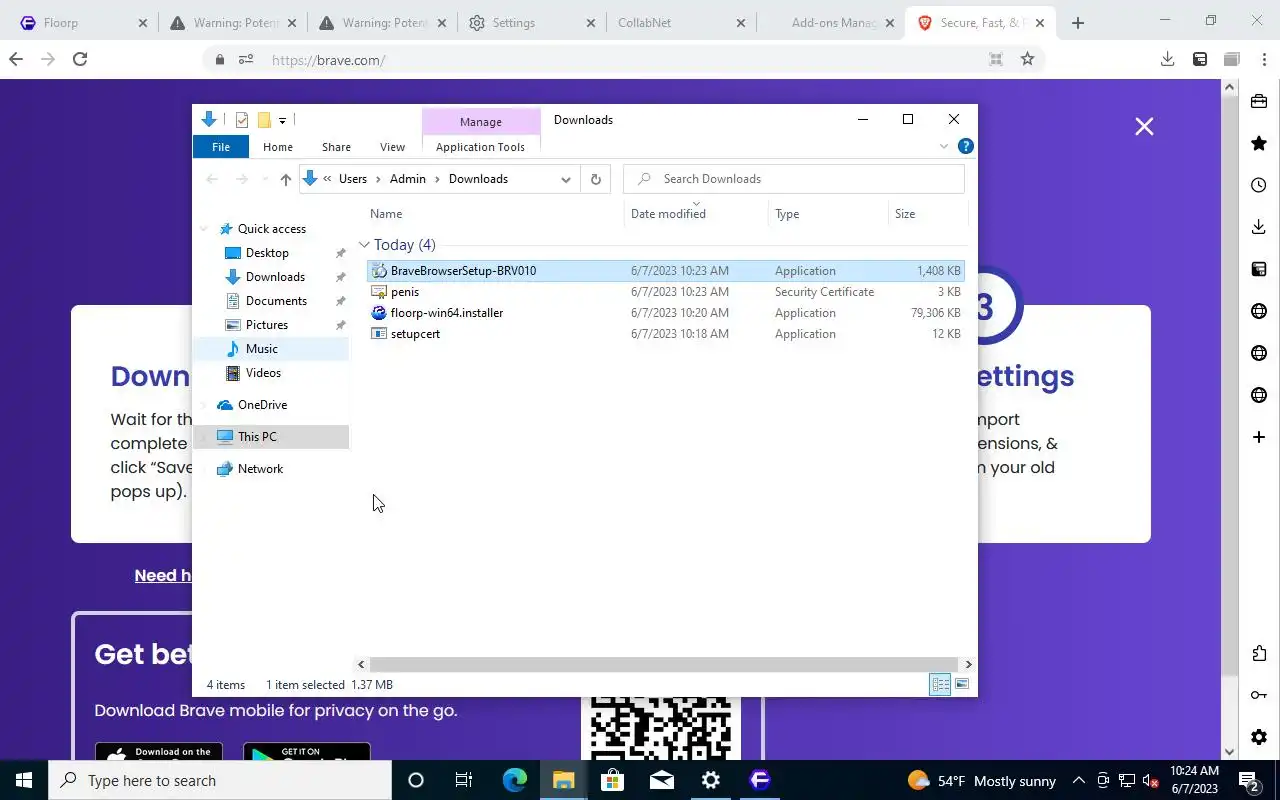1280x800 pixels.
Task: Sort files by the Name column header
Action: pos(492,214)
